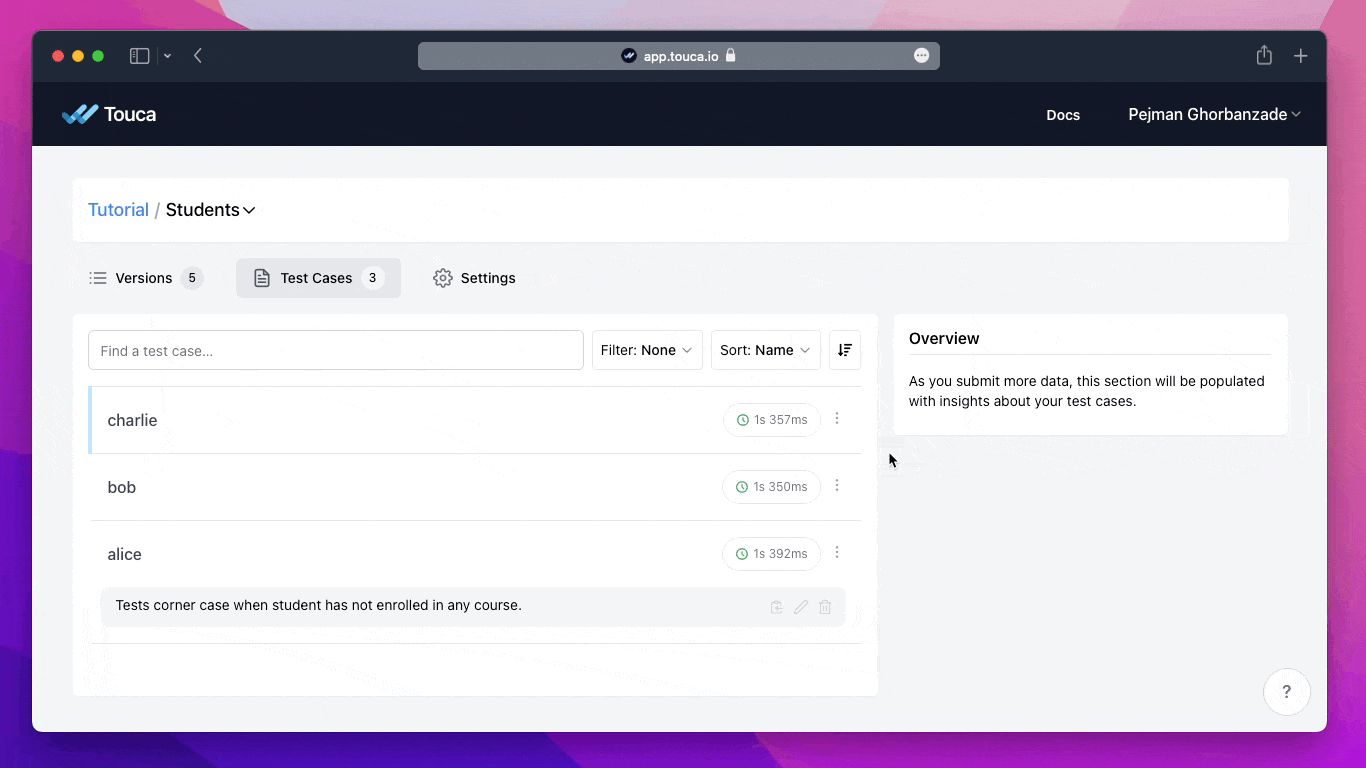
Task: Select the bob test case
Action: coord(474,487)
